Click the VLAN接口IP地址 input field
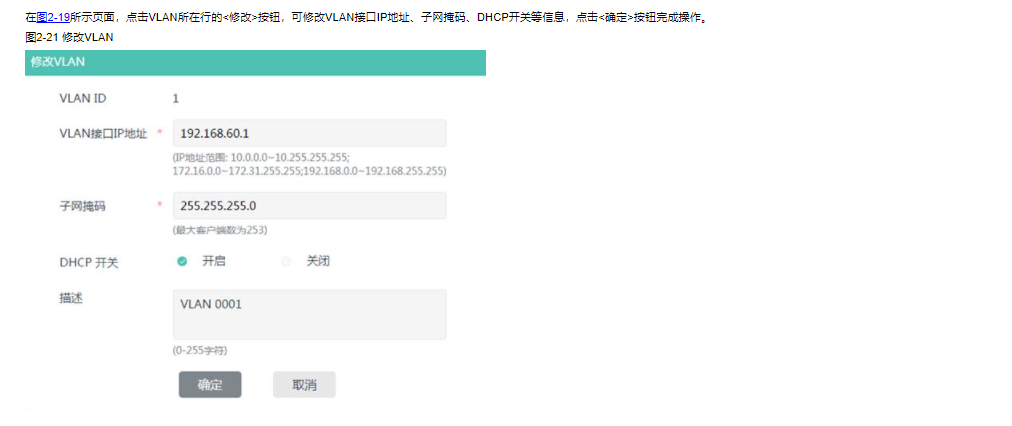This screenshot has width=1012, height=426. [309, 133]
